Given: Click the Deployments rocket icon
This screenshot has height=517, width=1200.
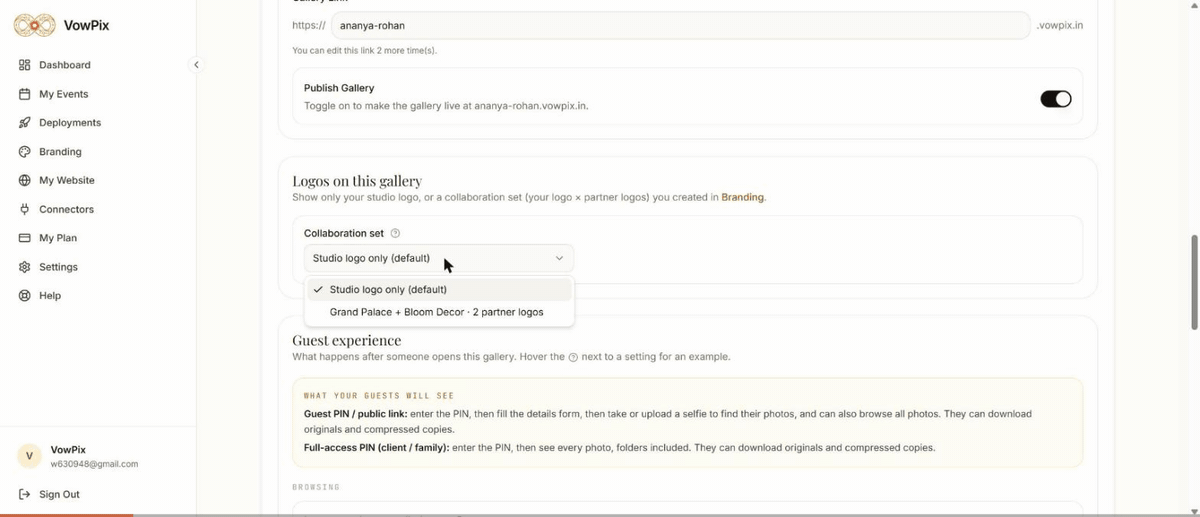Looking at the screenshot, I should (25, 123).
